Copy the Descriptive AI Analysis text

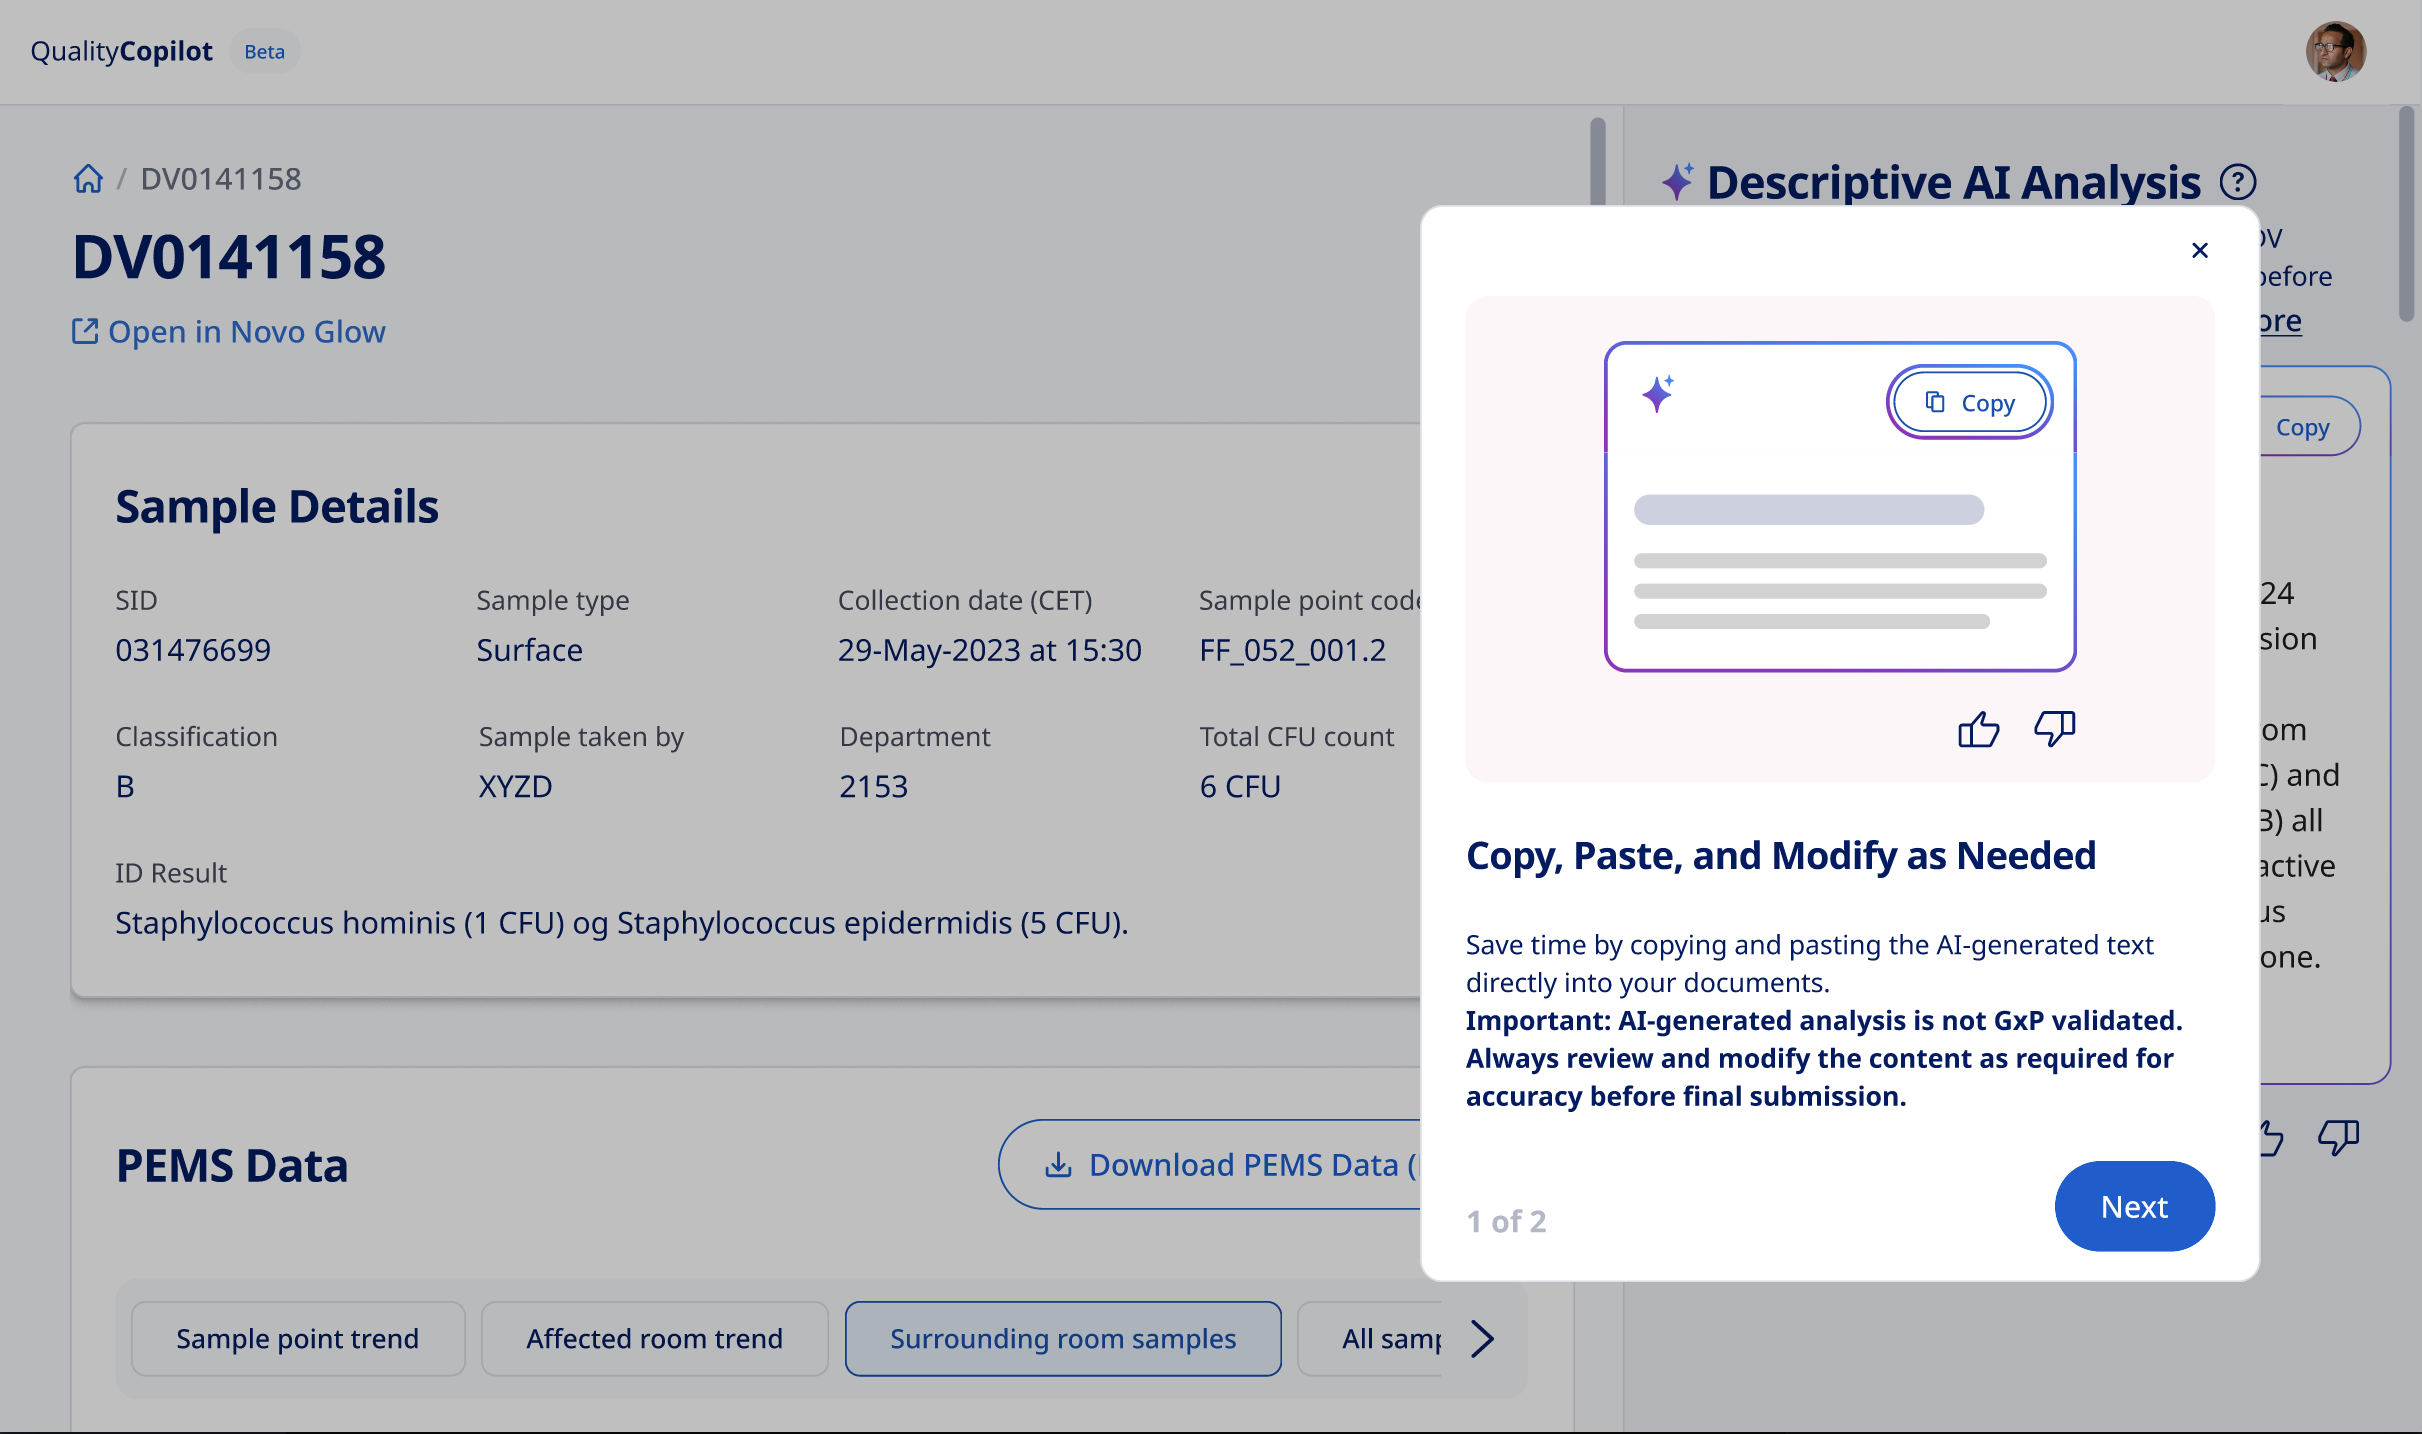[2304, 426]
